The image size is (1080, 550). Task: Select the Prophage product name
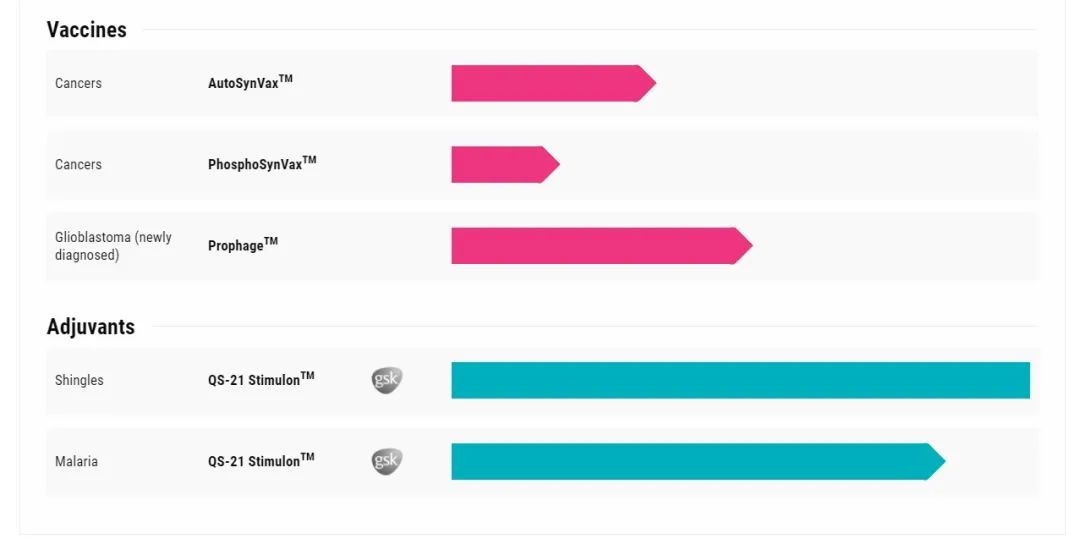click(243, 245)
